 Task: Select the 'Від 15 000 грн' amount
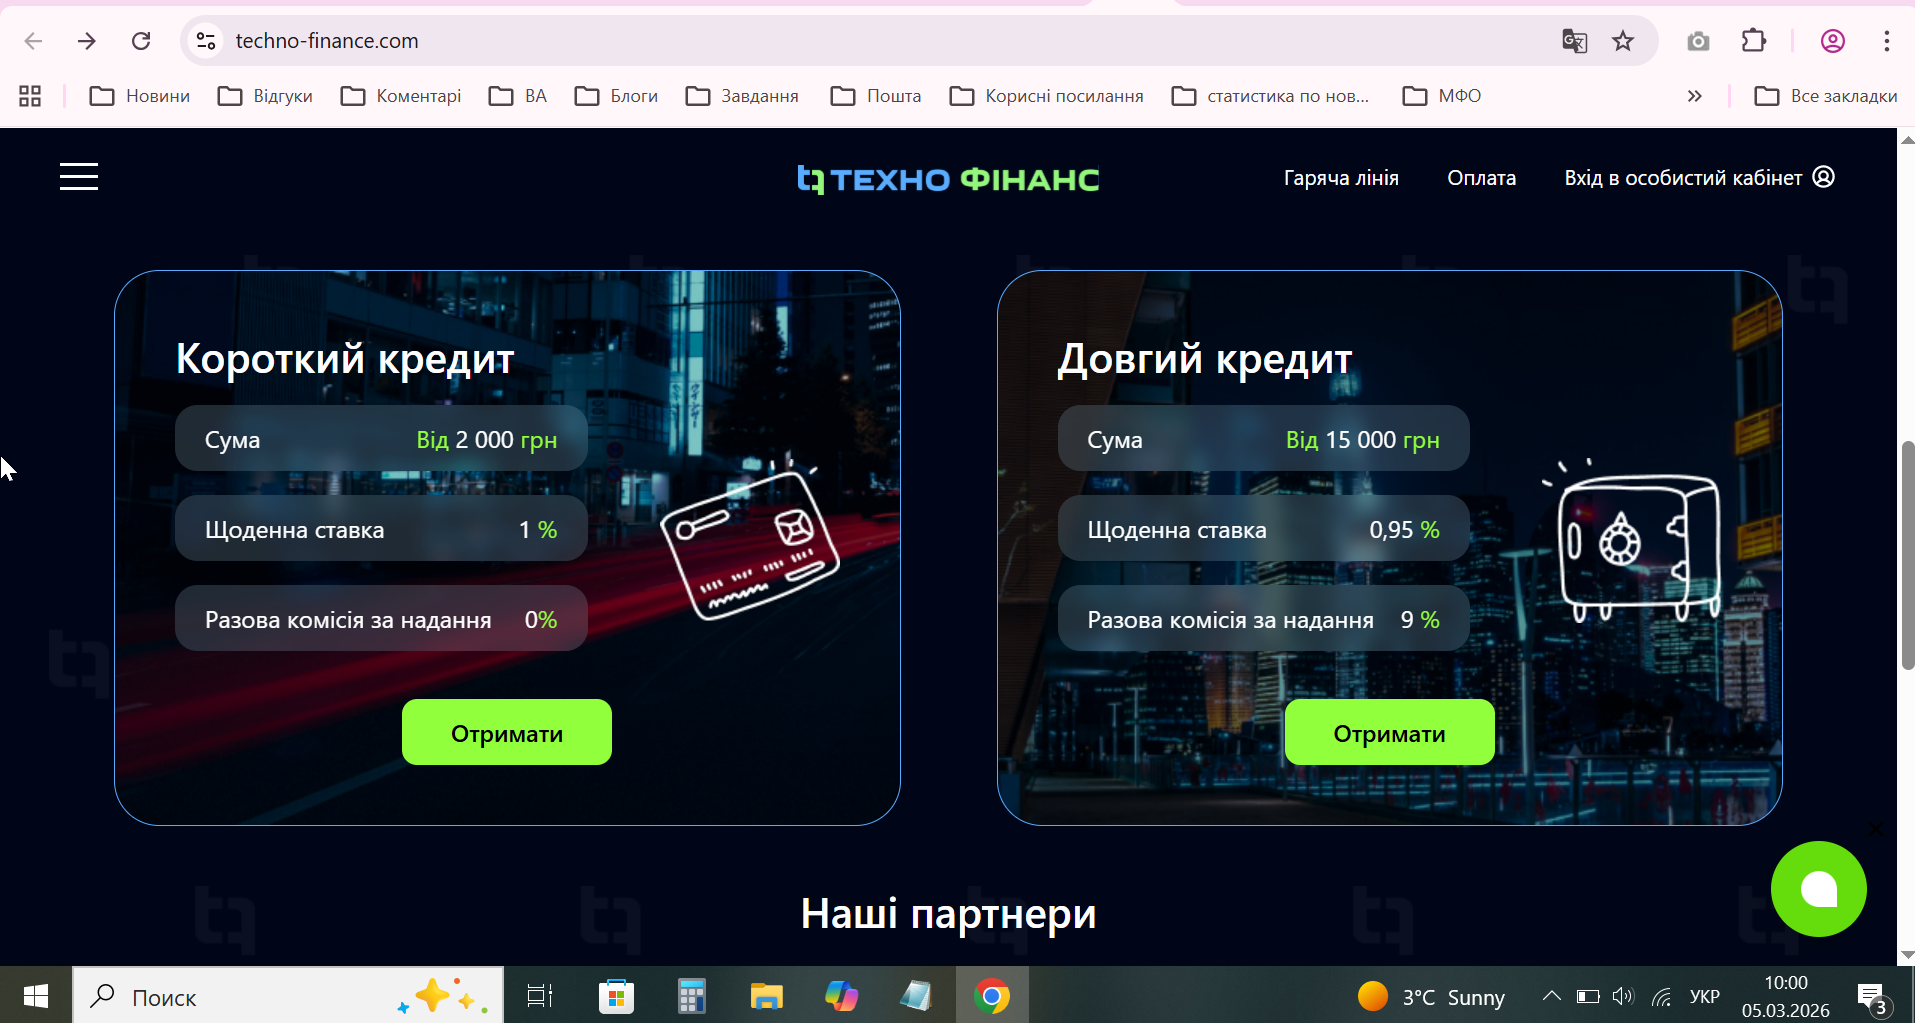point(1363,440)
